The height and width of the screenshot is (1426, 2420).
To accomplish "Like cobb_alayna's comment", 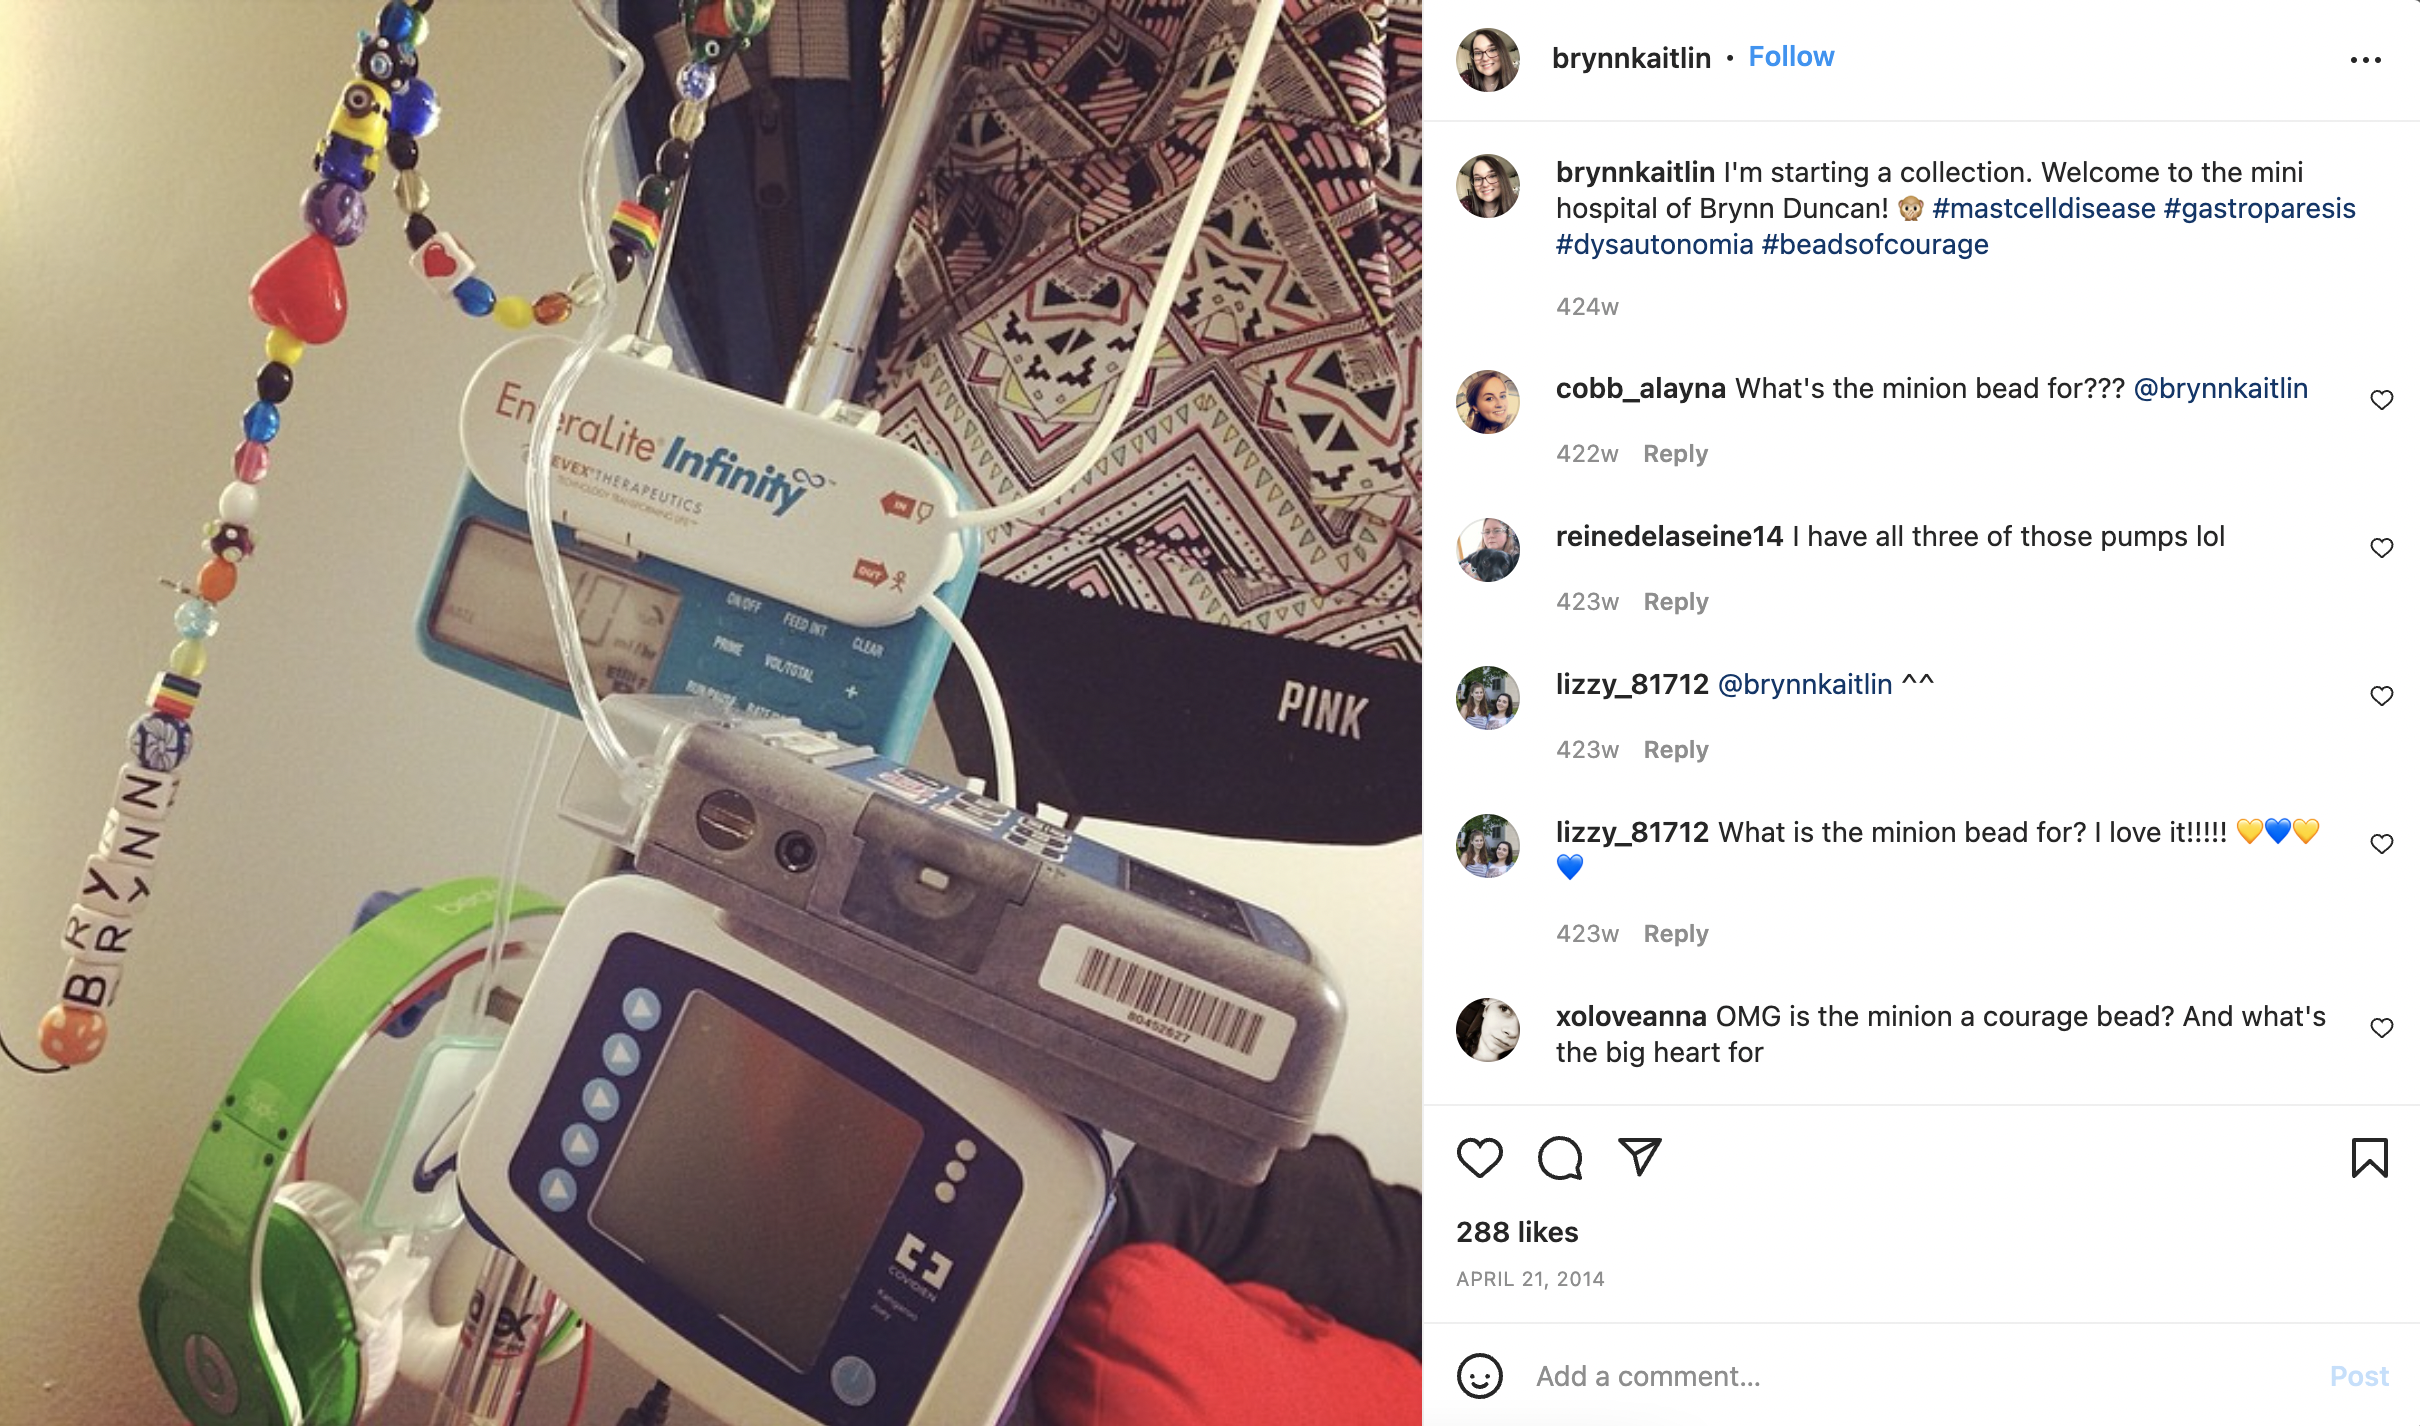I will click(2381, 400).
